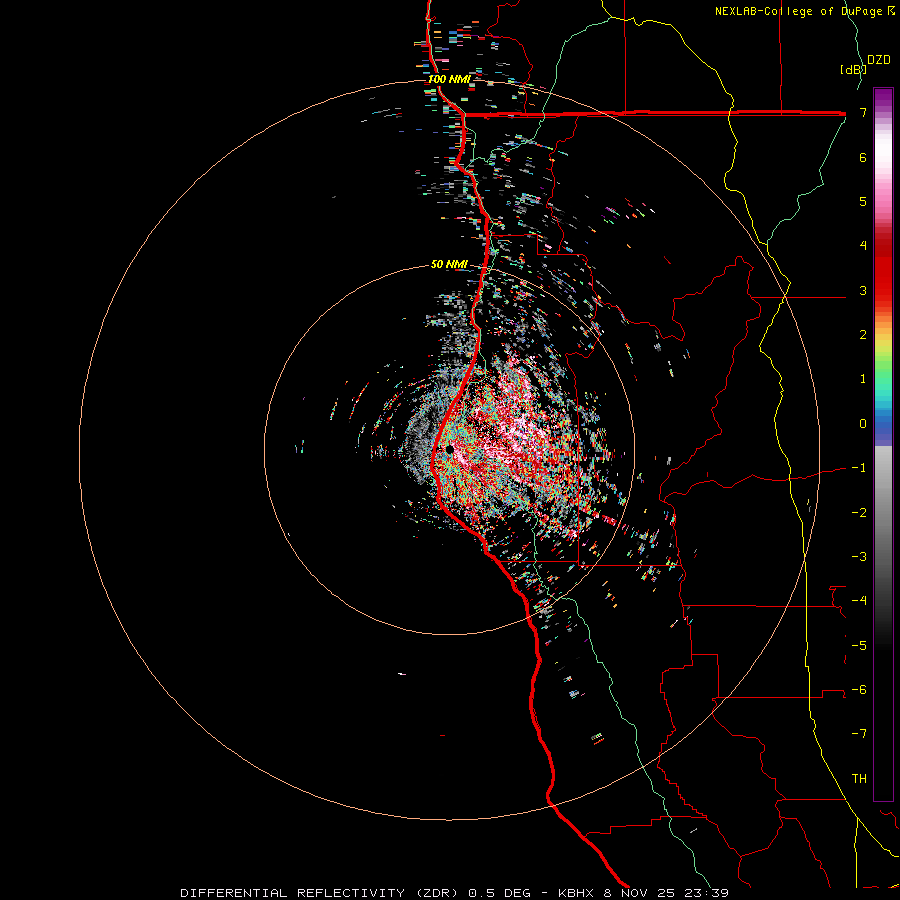Screen dimensions: 900x900
Task: Click the -6 dB scale value
Action: click(859, 690)
